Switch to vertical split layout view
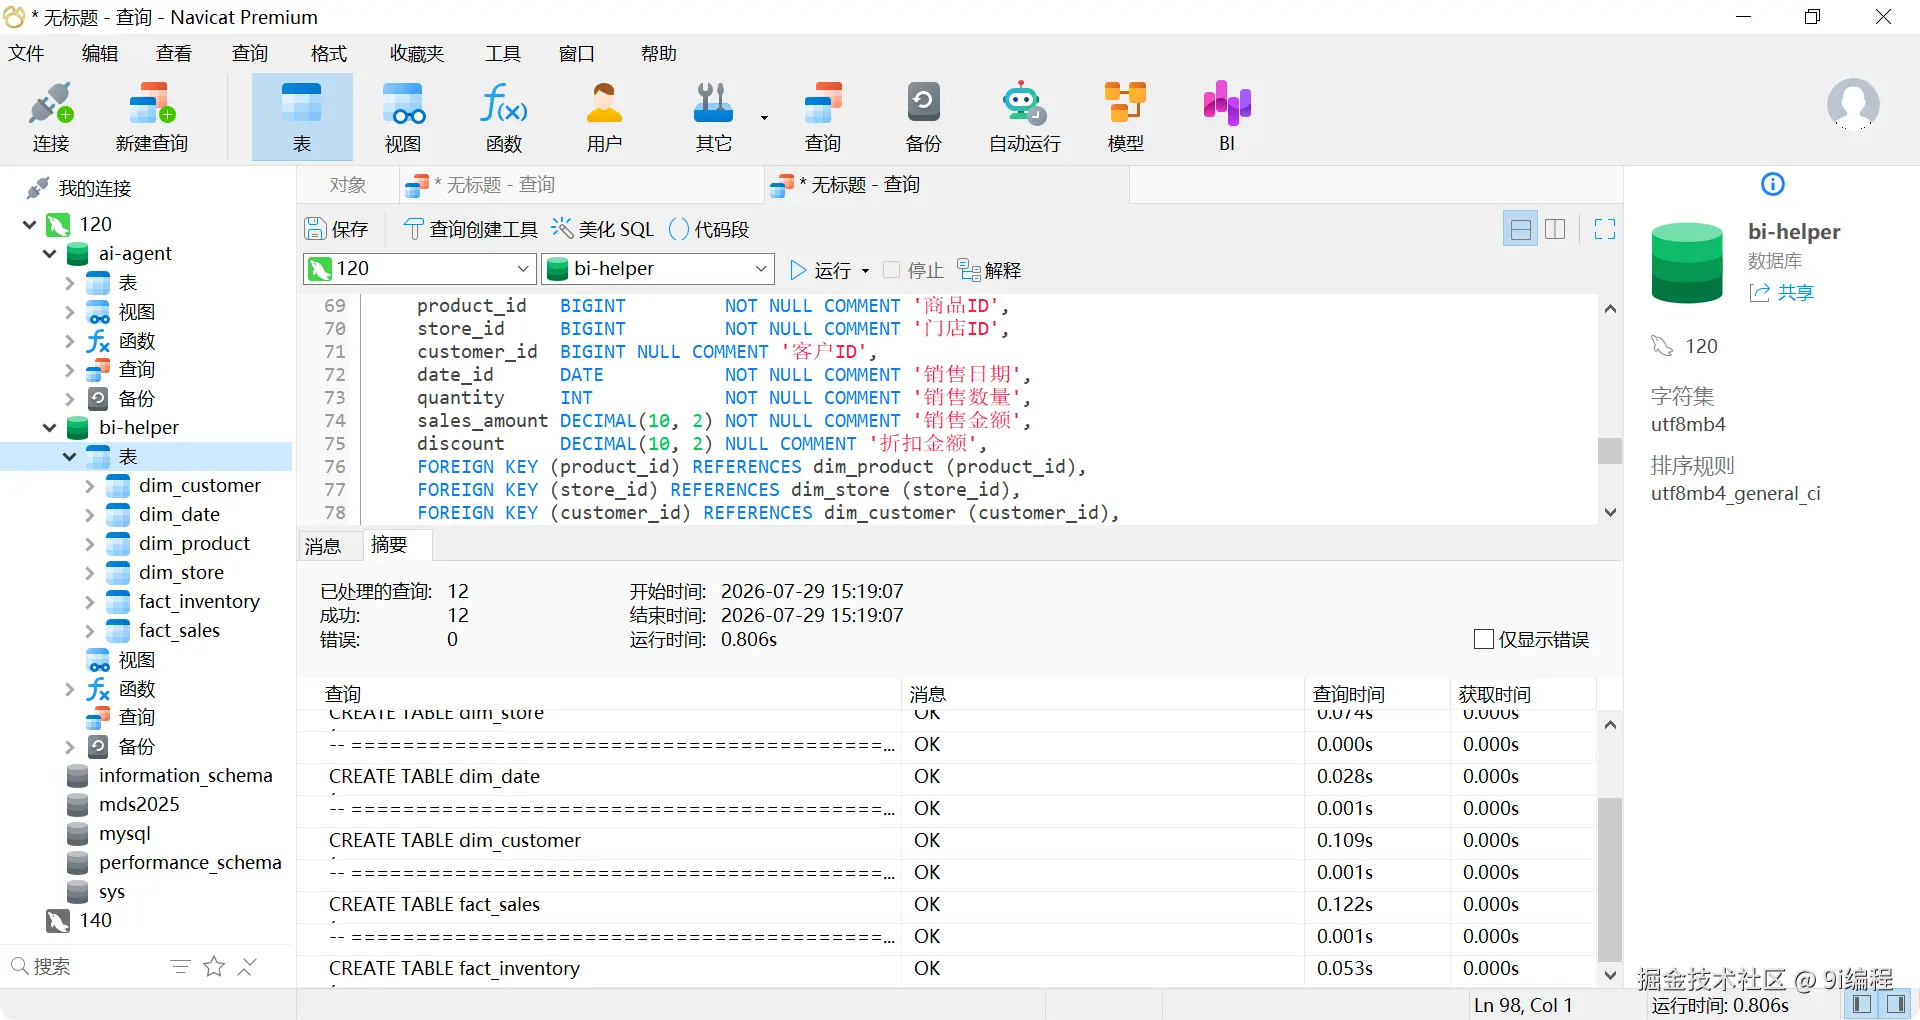Viewport: 1920px width, 1020px height. (1555, 229)
